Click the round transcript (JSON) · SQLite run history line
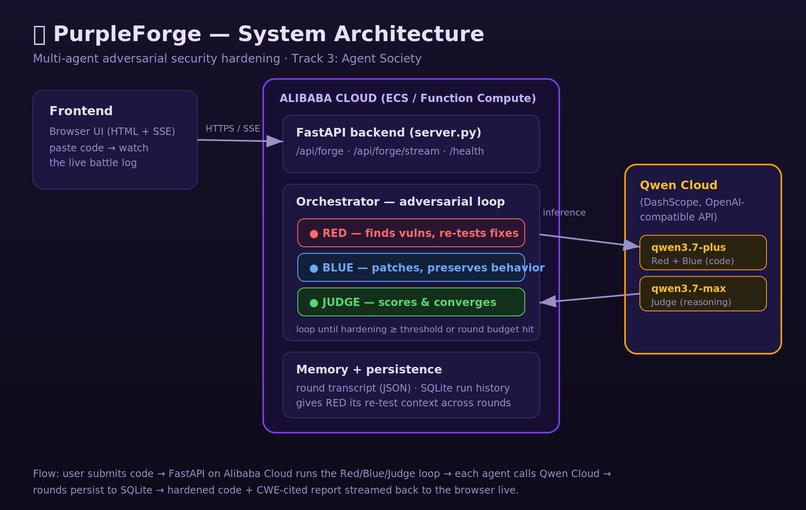The width and height of the screenshot is (806, 510). [x=403, y=388]
